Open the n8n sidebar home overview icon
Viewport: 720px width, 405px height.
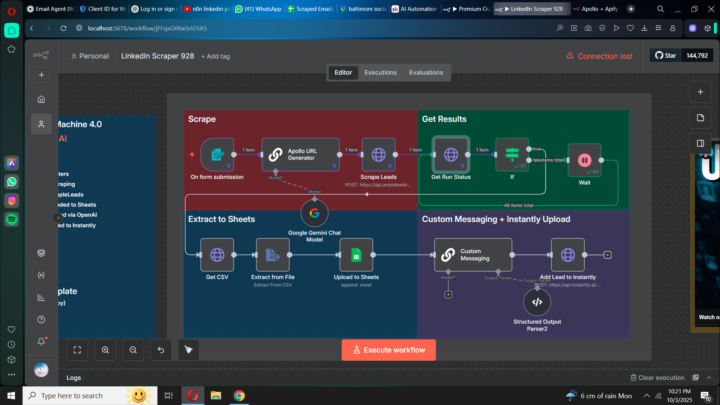pyautogui.click(x=41, y=99)
